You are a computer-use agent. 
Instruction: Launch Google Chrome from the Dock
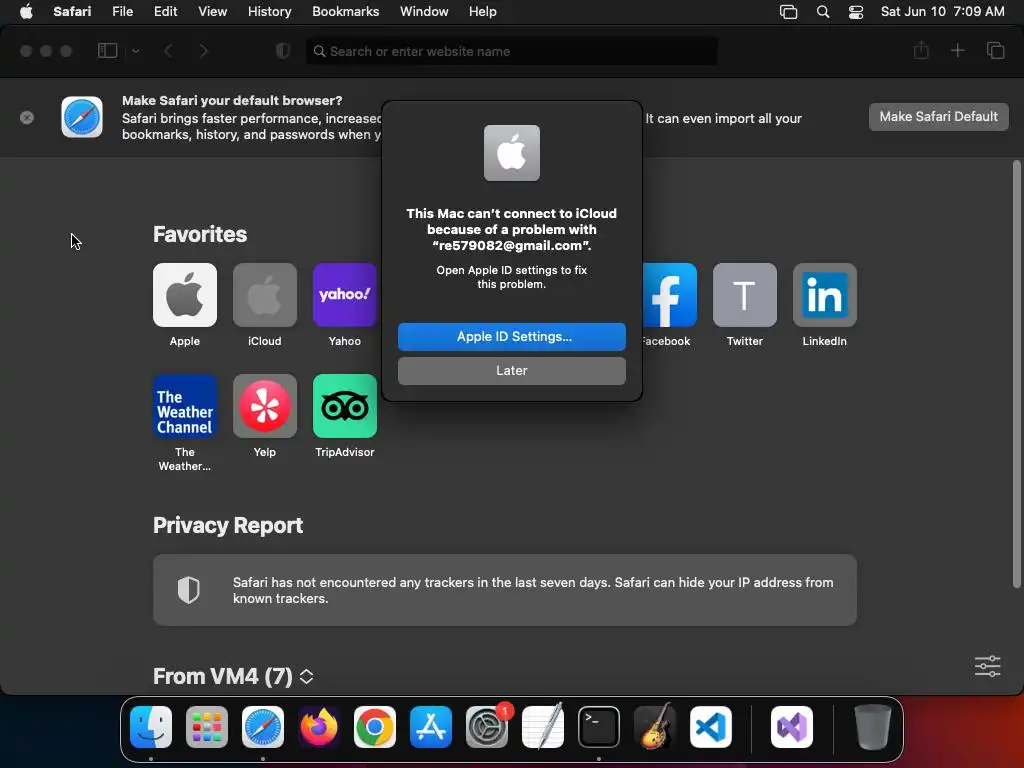tap(375, 727)
